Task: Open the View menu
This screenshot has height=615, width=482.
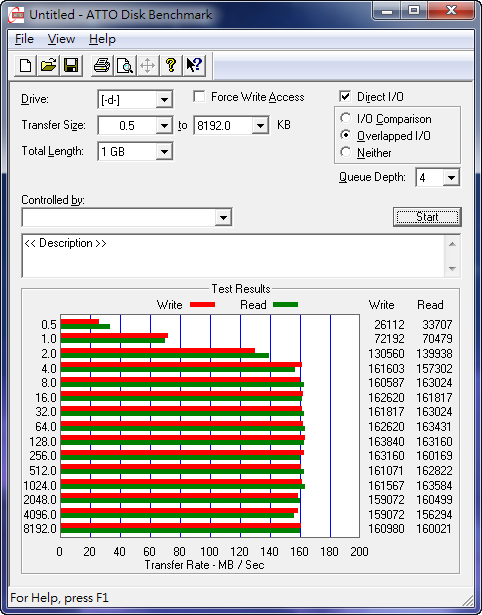Action: pos(61,39)
